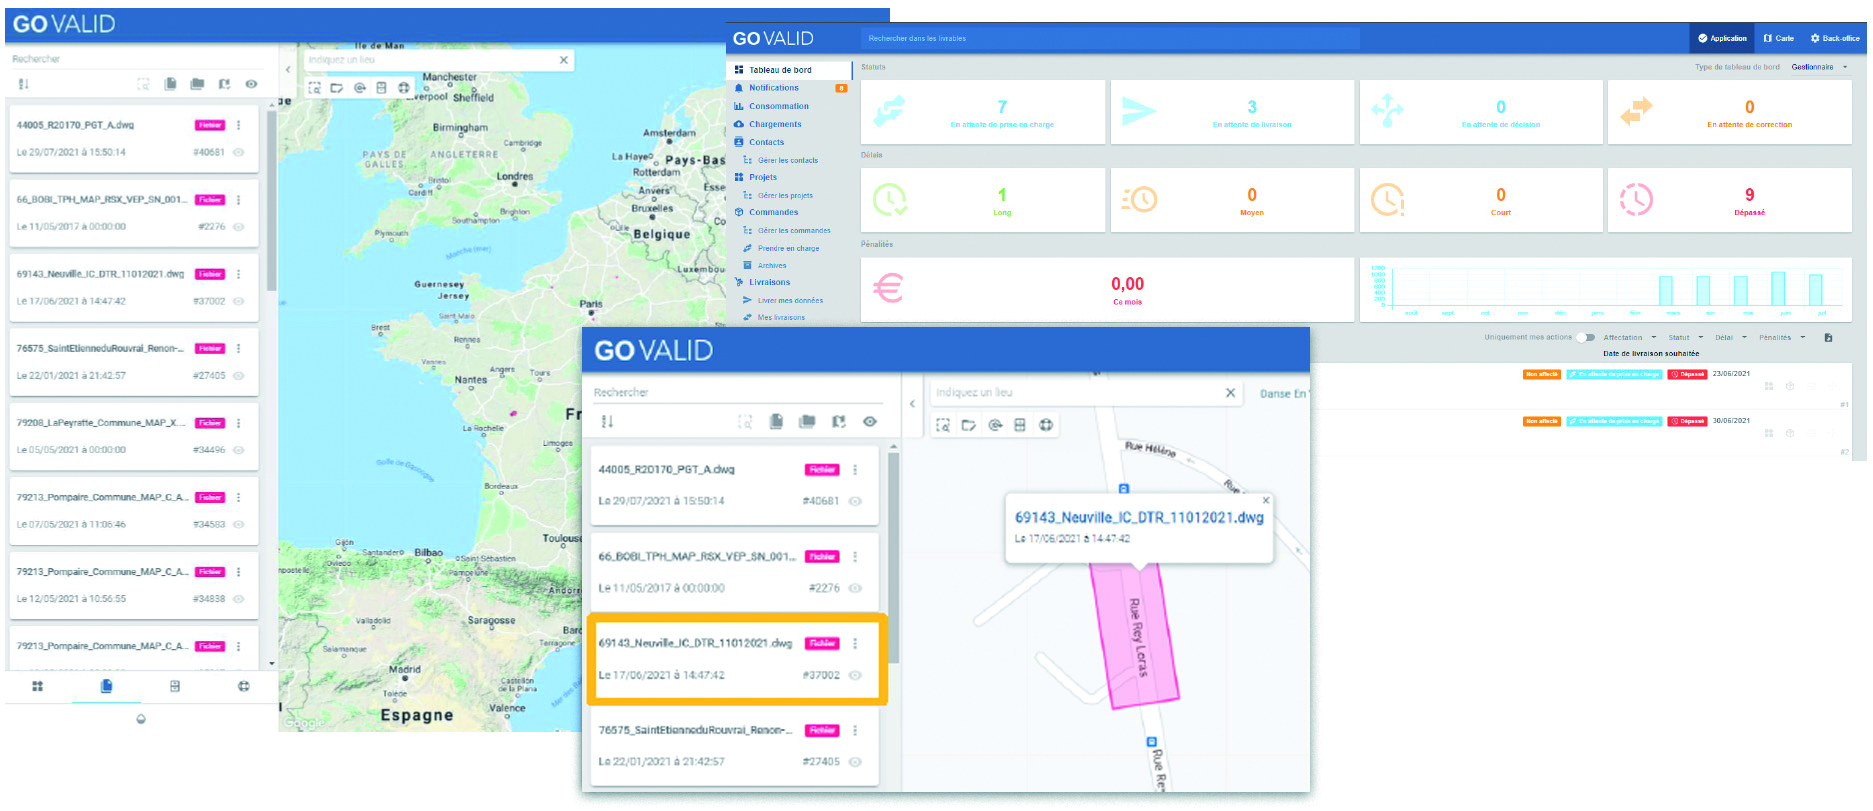Select the area-zoom tool on the France map toolbar
Image resolution: width=1873 pixels, height=811 pixels.
[x=315, y=88]
